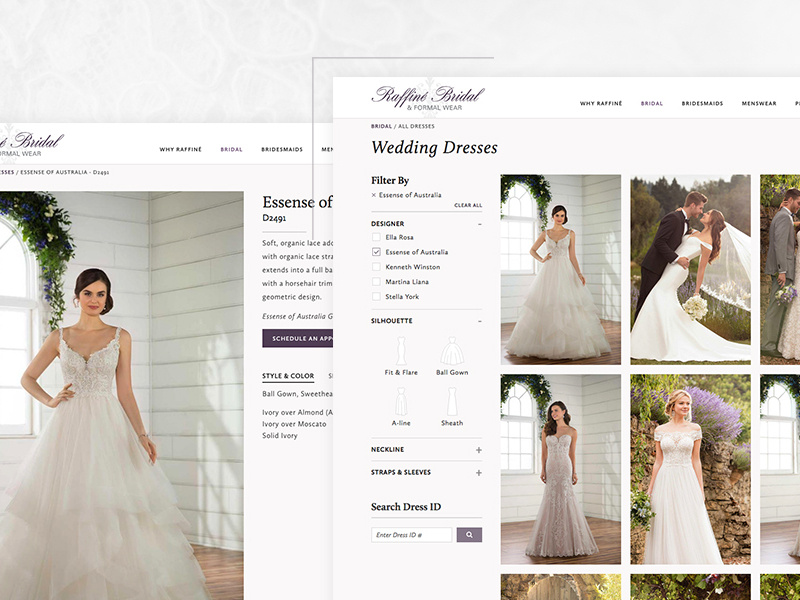Choose the Sheath silhouette icon
Screen dimensions: 800x600
click(x=452, y=401)
